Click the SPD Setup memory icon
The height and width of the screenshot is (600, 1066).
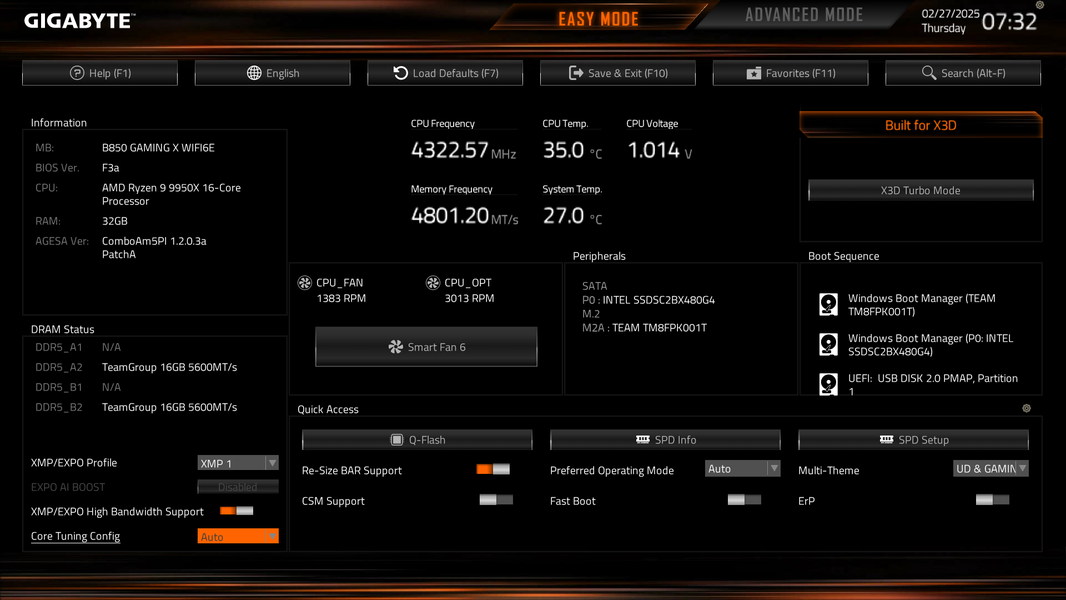(887, 439)
